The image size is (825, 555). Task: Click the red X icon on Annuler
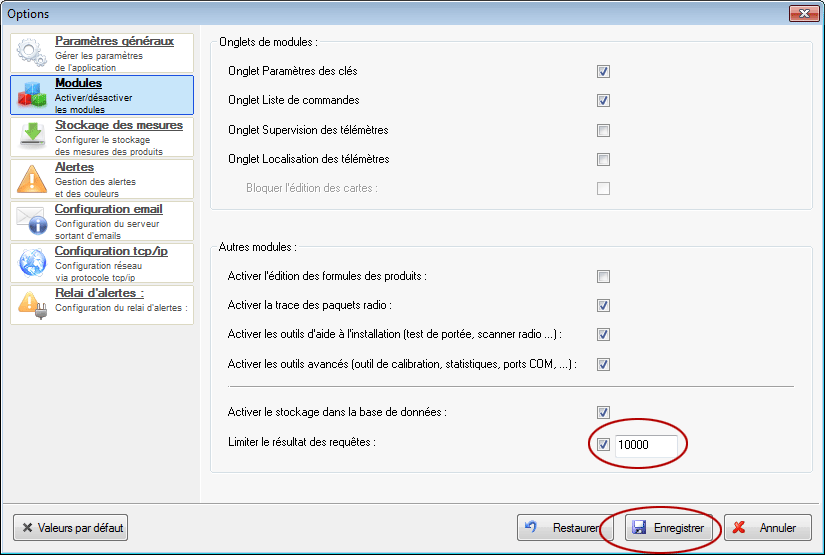[x=739, y=527]
